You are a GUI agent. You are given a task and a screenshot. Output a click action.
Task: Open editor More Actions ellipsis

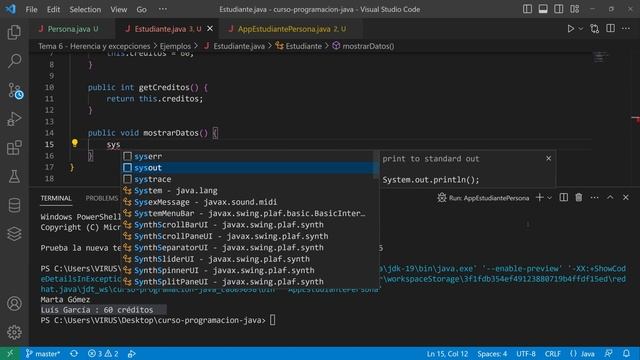[x=626, y=29]
